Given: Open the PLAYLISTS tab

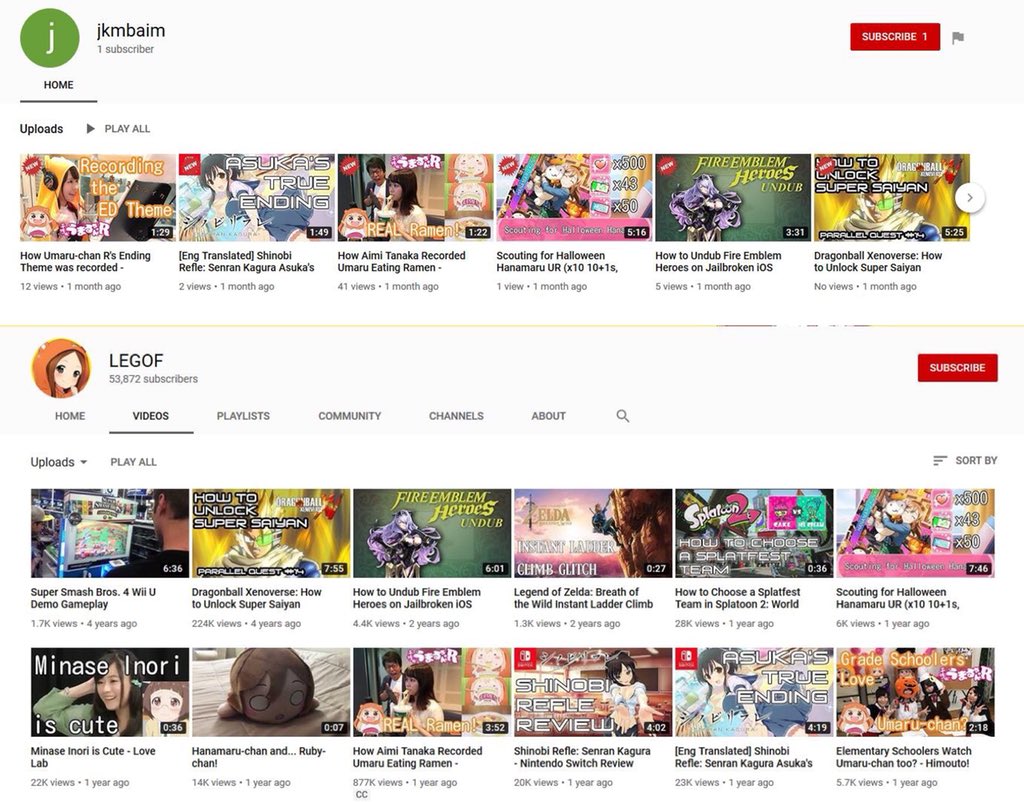Looking at the screenshot, I should coord(243,416).
